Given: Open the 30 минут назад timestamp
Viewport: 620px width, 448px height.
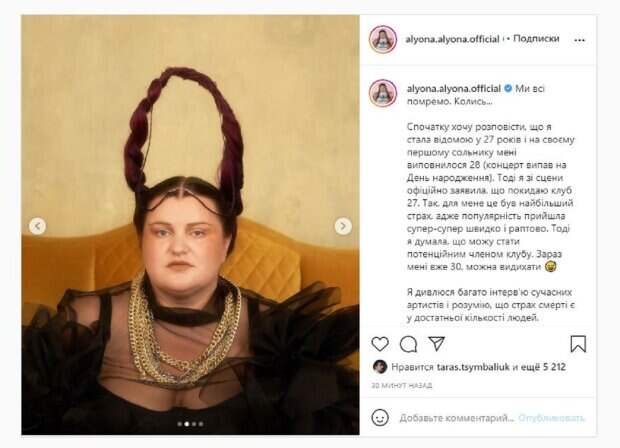Looking at the screenshot, I should [x=402, y=385].
